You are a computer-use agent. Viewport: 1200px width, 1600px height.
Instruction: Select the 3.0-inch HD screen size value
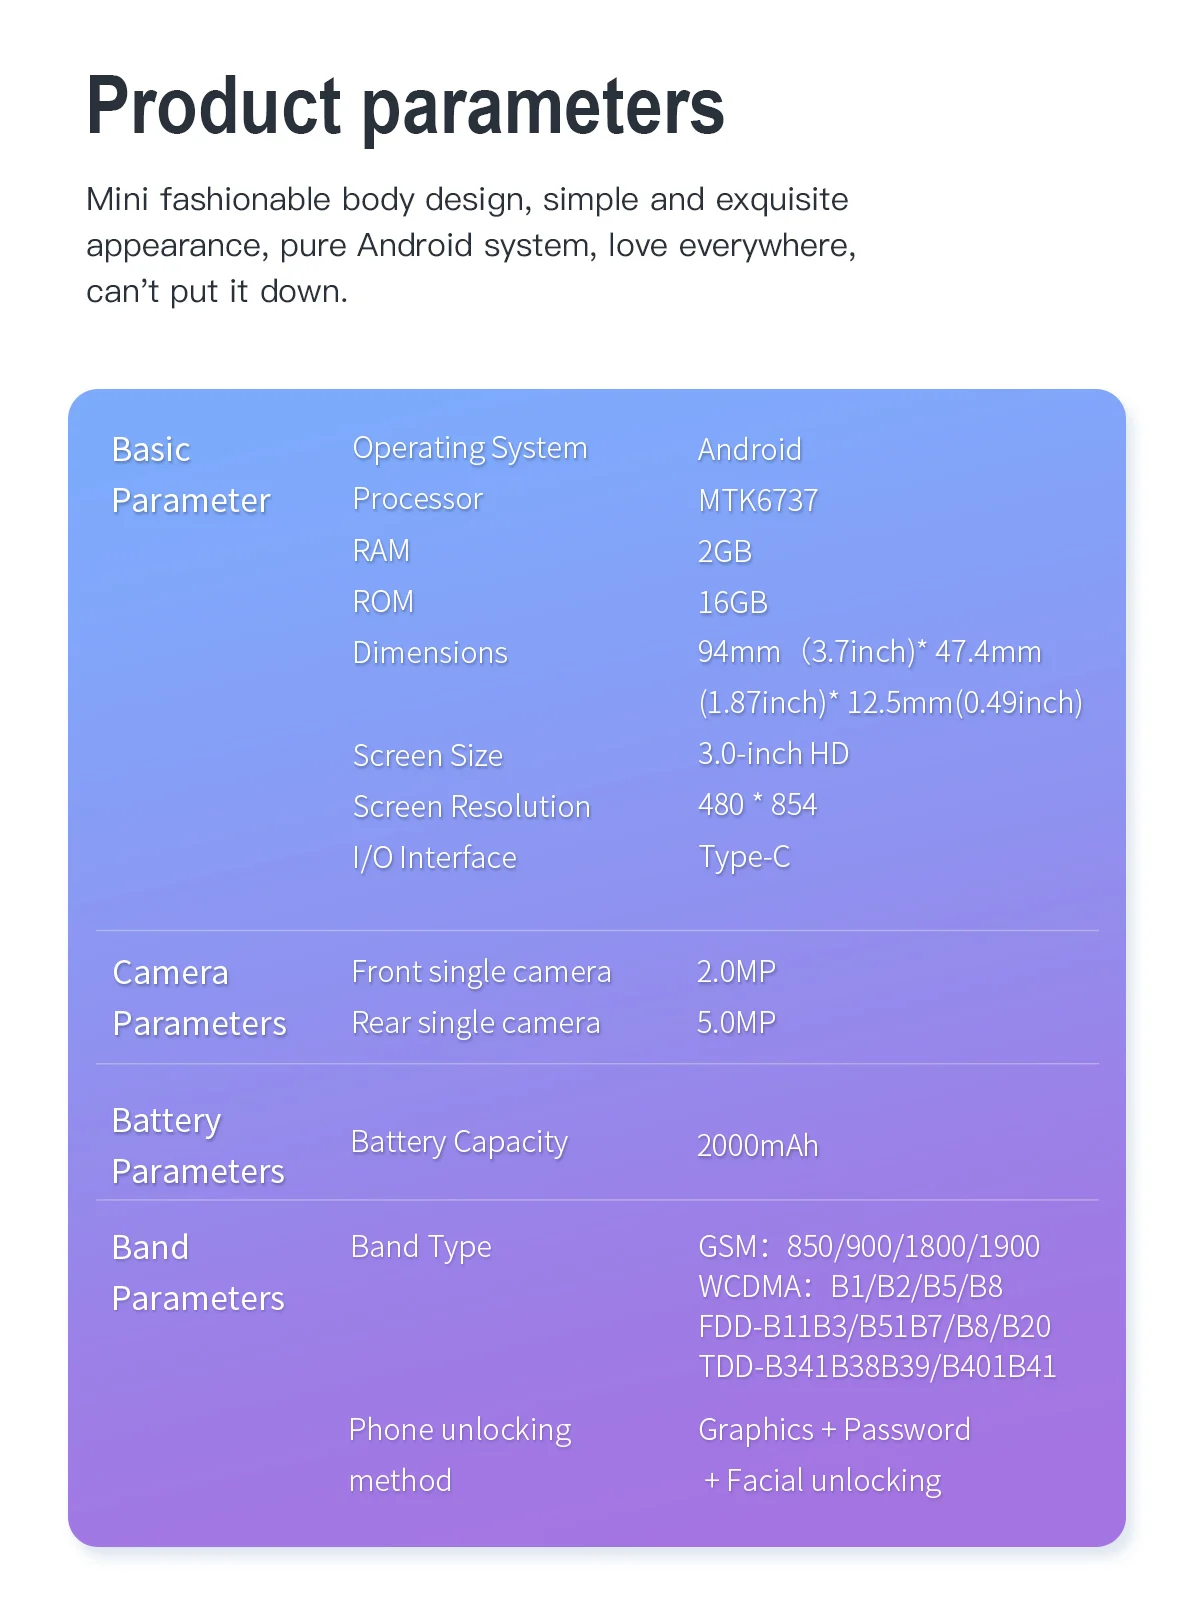point(773,754)
